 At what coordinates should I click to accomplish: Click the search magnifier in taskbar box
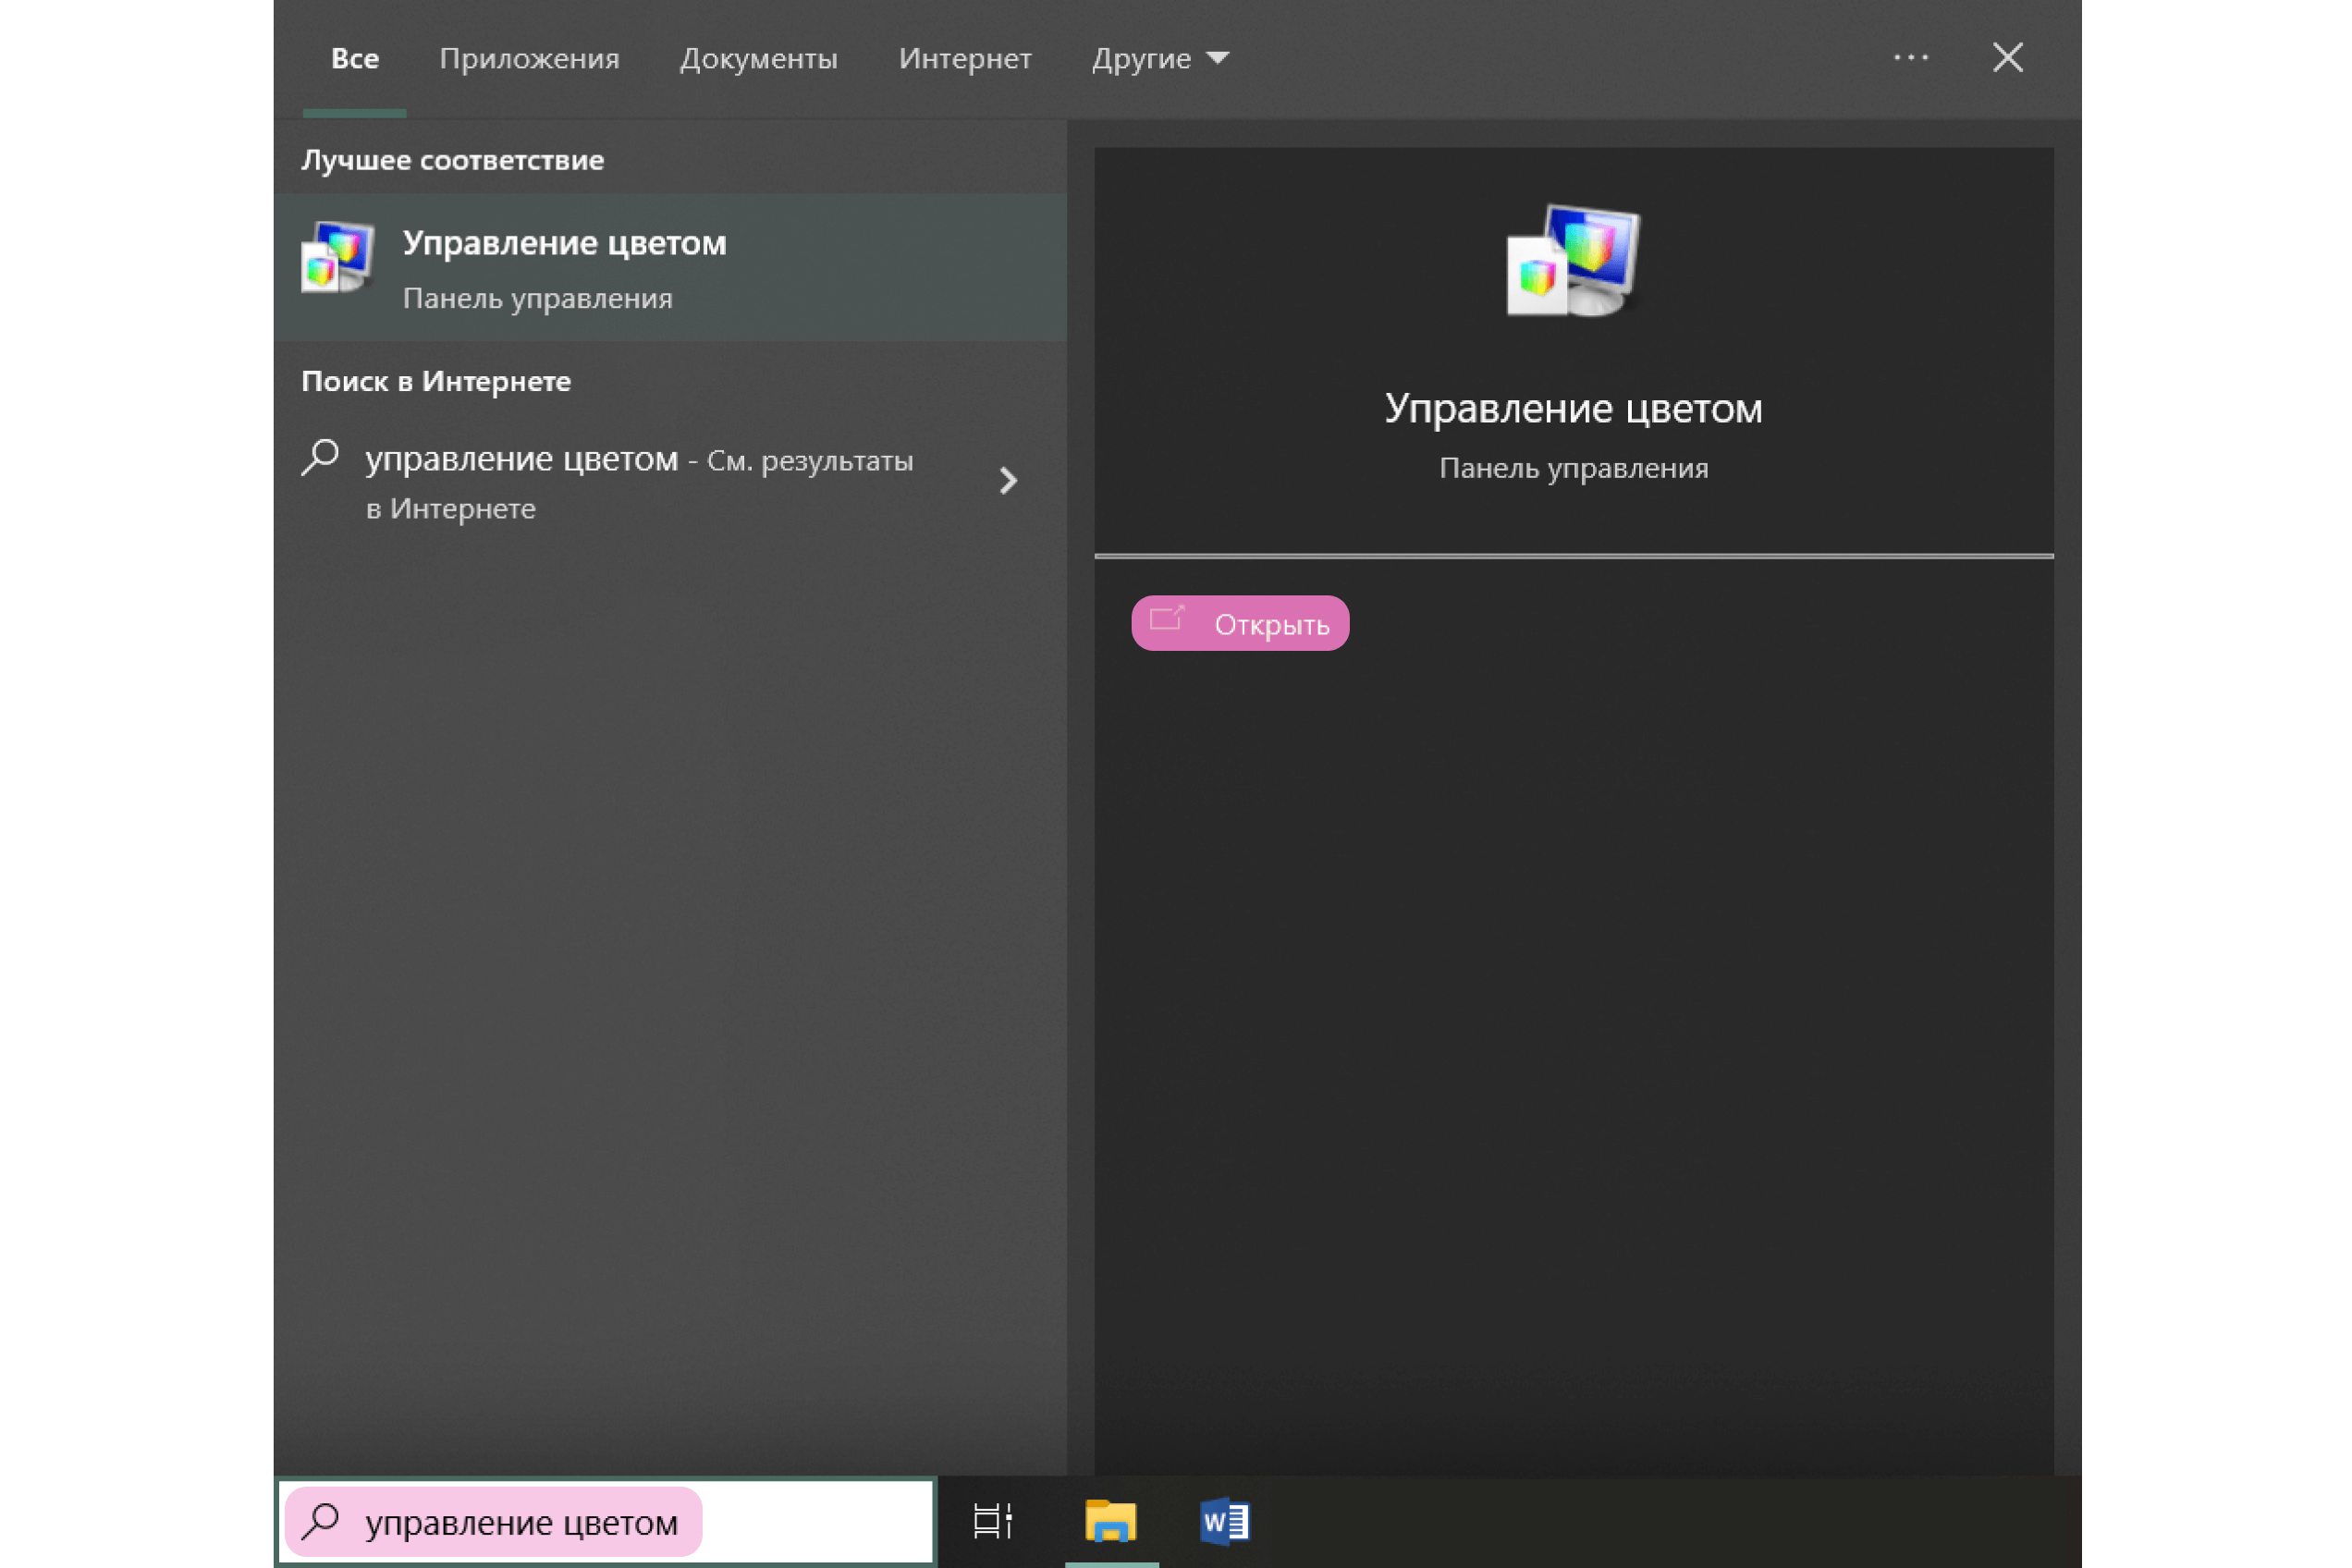pos(321,1521)
